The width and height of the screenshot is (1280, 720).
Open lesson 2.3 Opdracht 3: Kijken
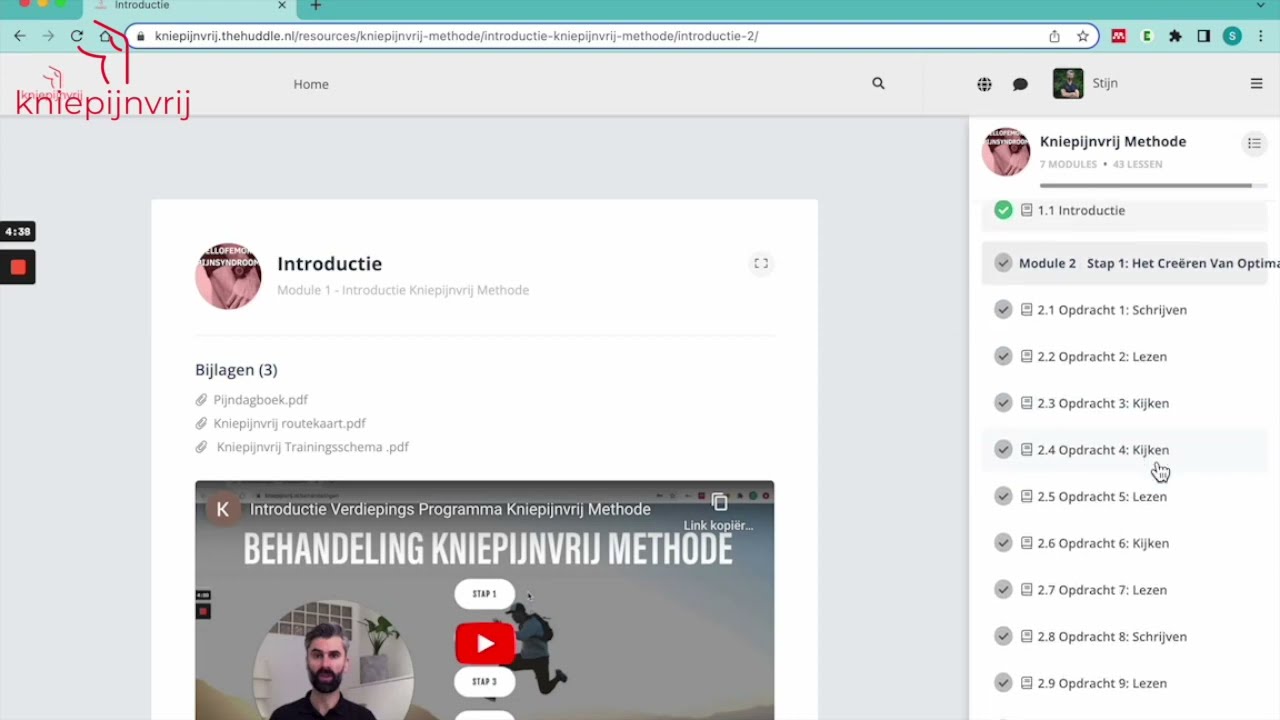1103,403
